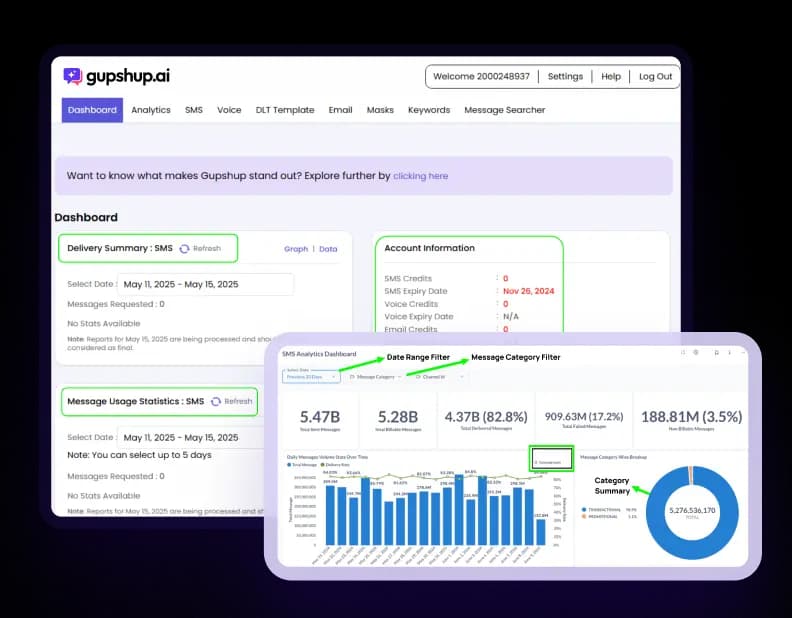This screenshot has height=618, width=792.
Task: Follow the 'clicking here' banner link
Action: coord(420,176)
